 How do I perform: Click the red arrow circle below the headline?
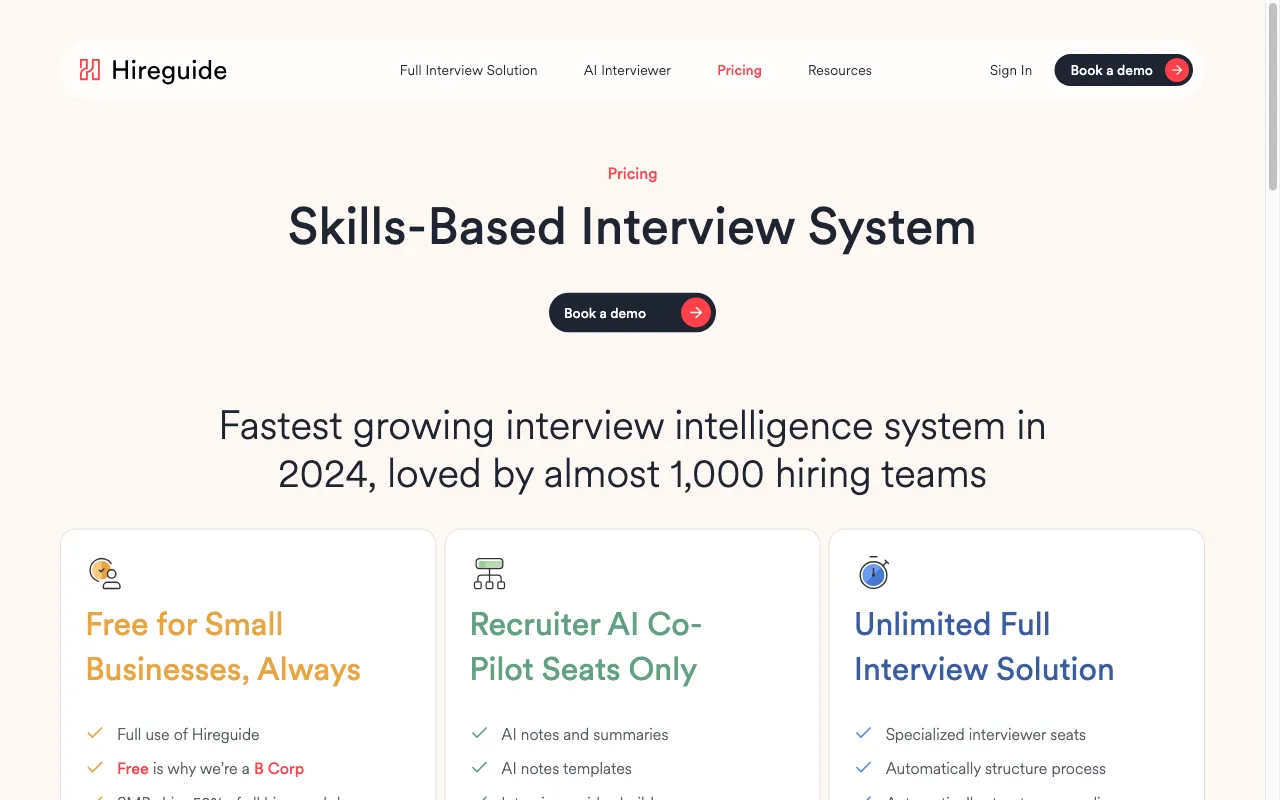pyautogui.click(x=696, y=313)
